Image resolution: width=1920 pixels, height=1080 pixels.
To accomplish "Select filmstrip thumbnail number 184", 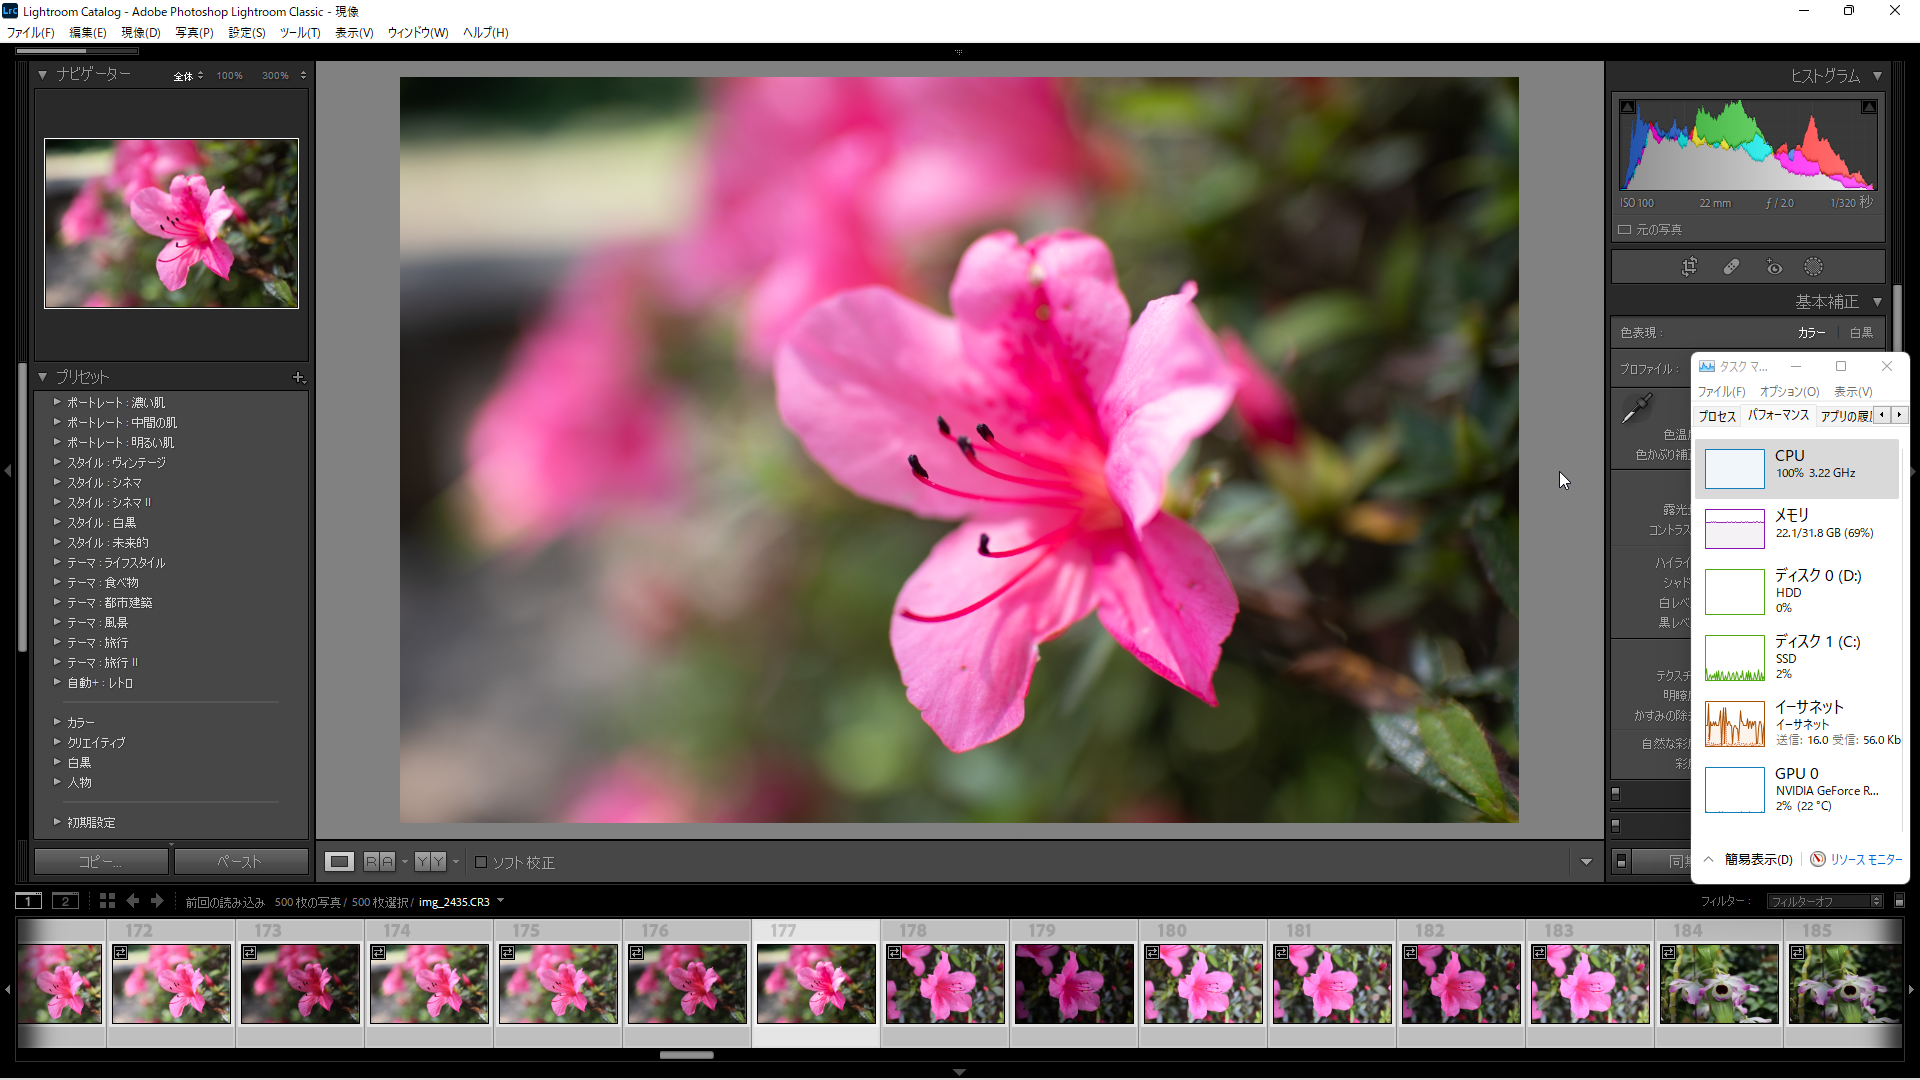I will [1718, 983].
